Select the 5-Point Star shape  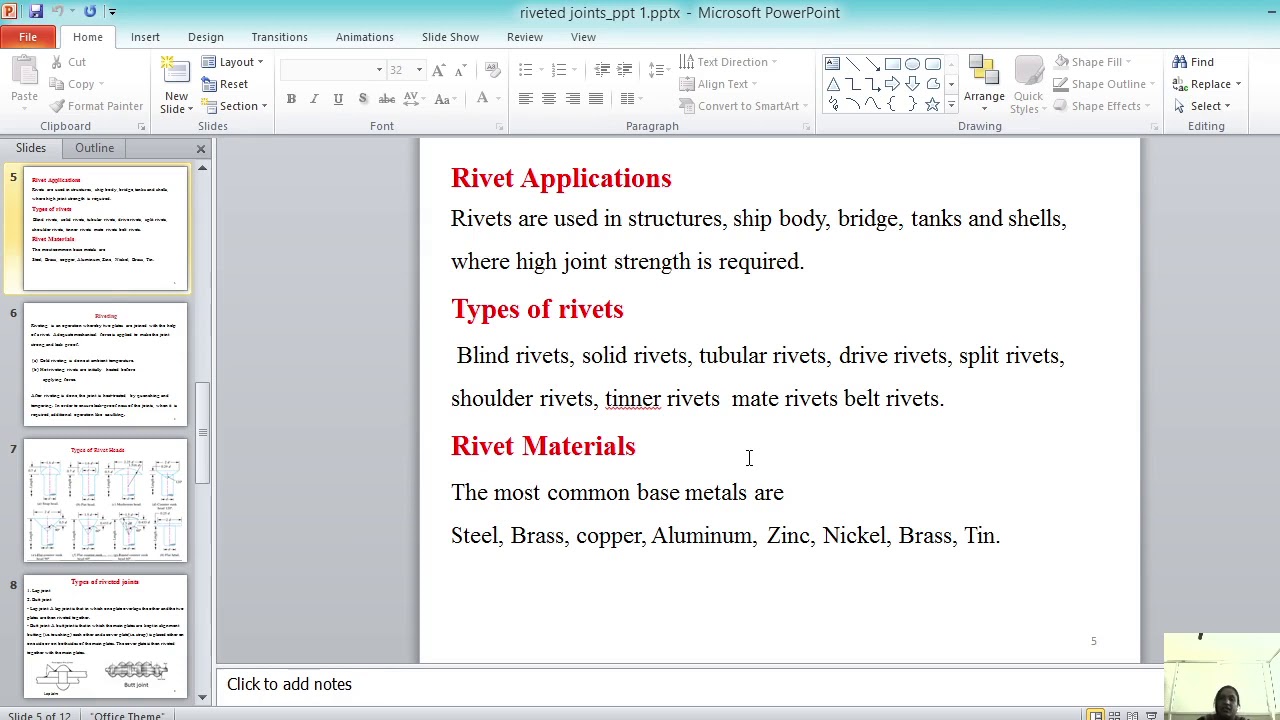(x=932, y=104)
